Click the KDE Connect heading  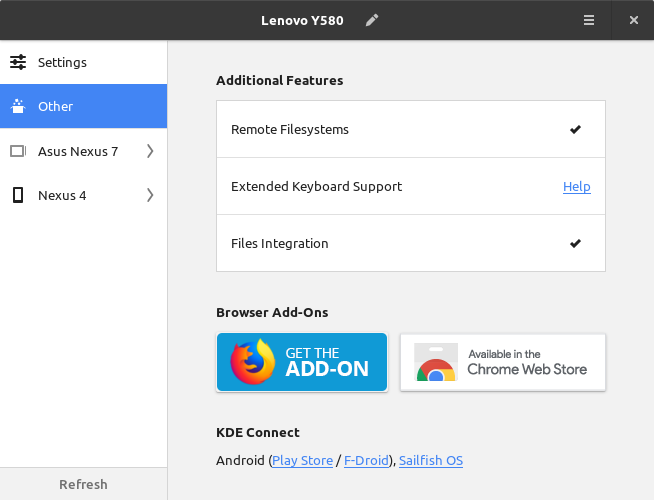258,432
